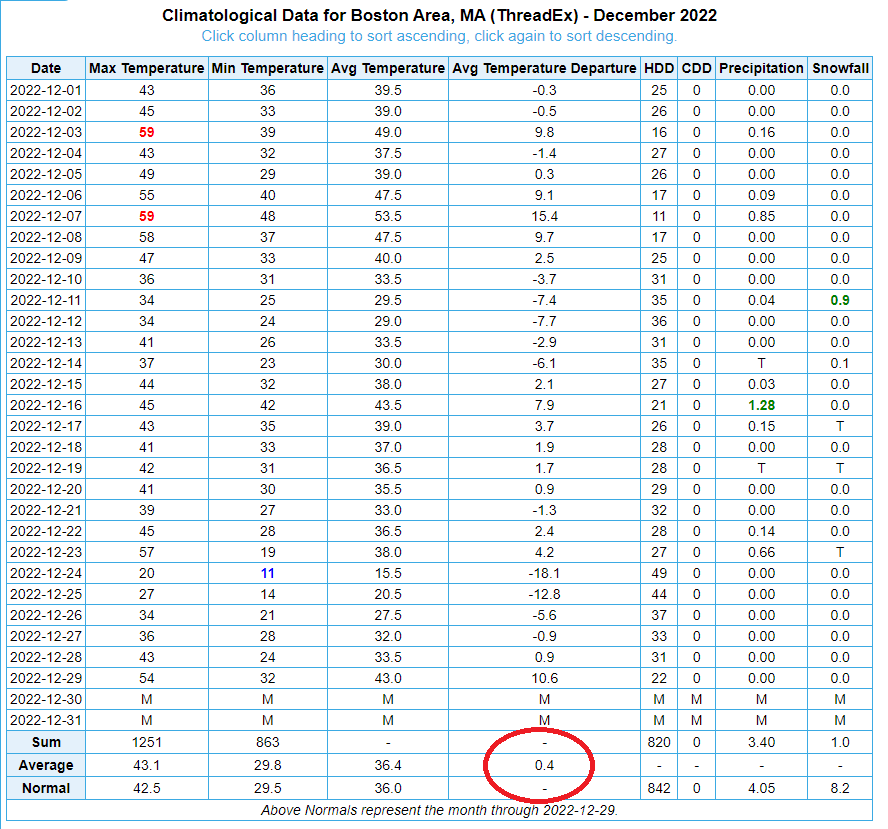Click min temperature 48 on 2022-12-07
Image resolution: width=888 pixels, height=829 pixels.
267,216
